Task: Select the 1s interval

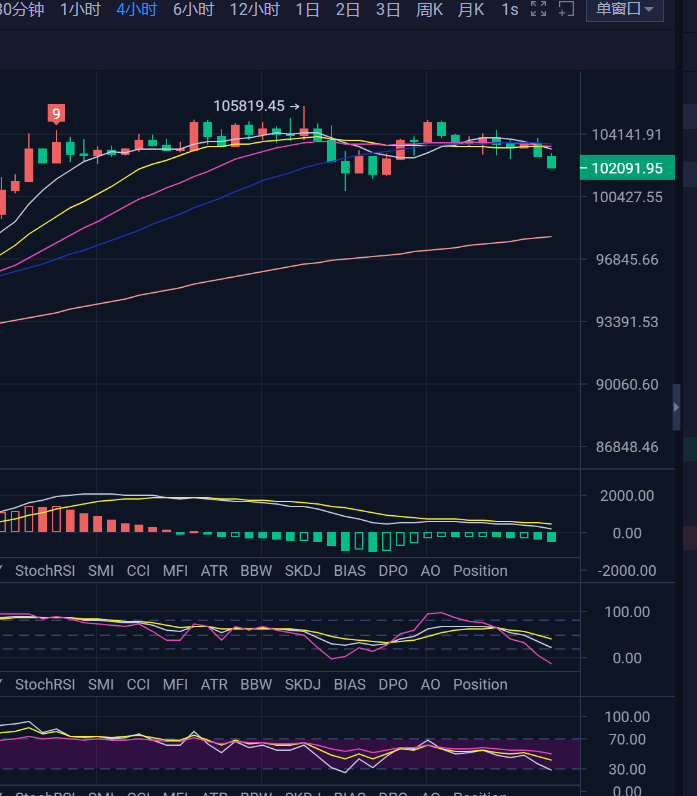Action: tap(510, 9)
